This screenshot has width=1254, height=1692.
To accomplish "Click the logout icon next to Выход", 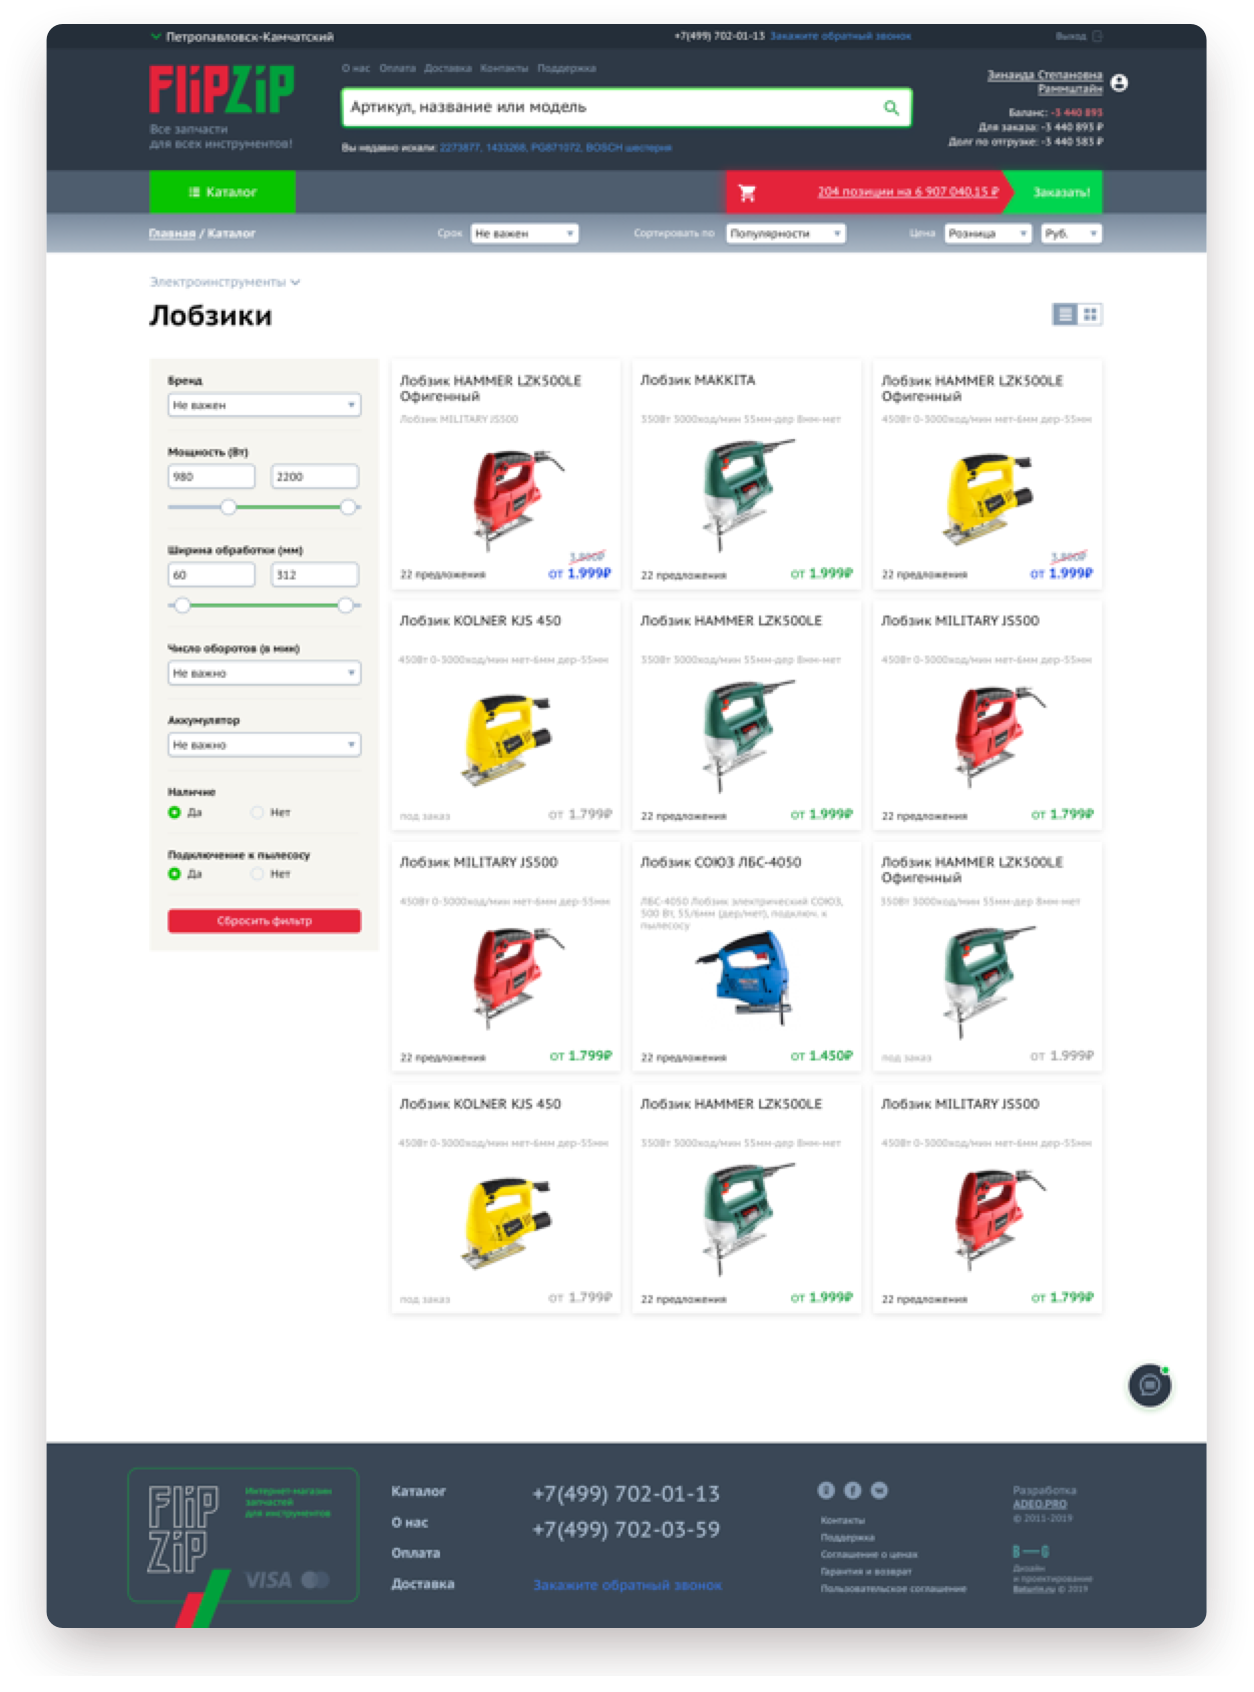I will pos(1097,36).
